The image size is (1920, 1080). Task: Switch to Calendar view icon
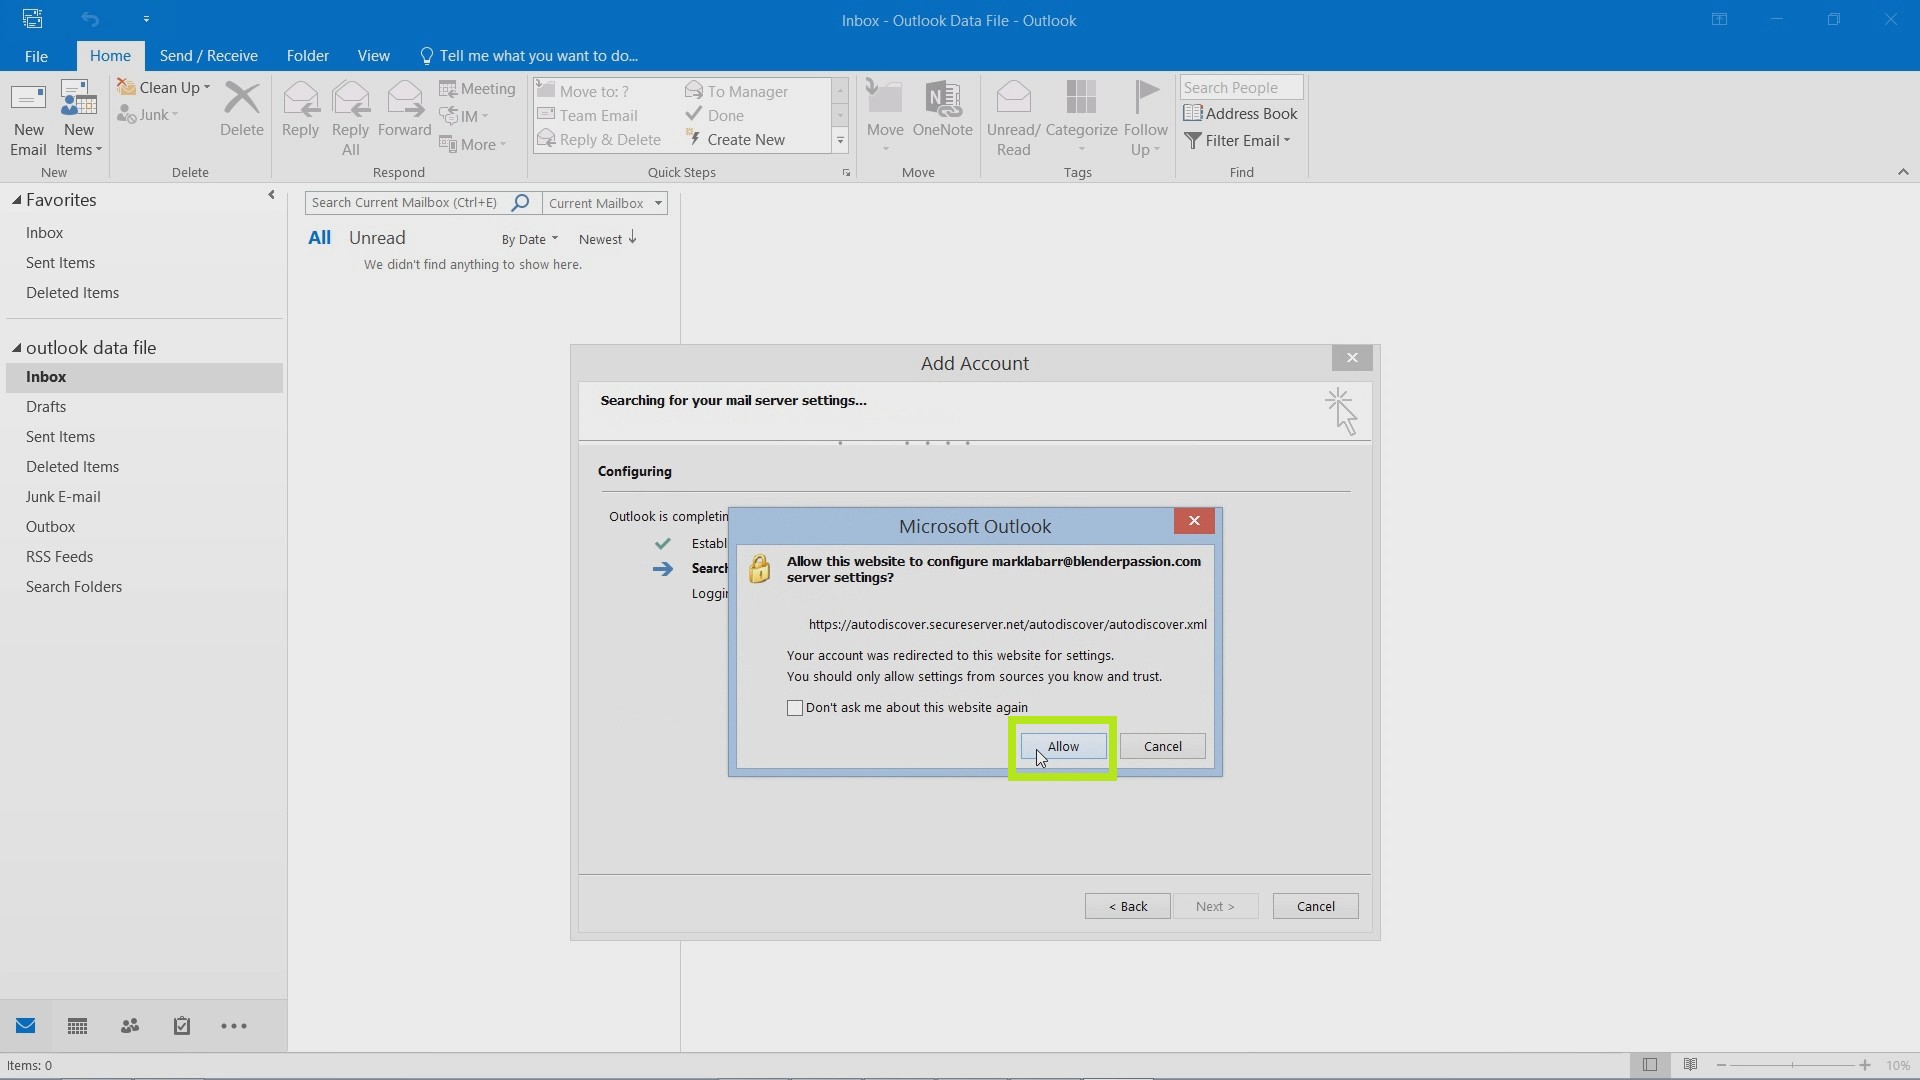(77, 1026)
